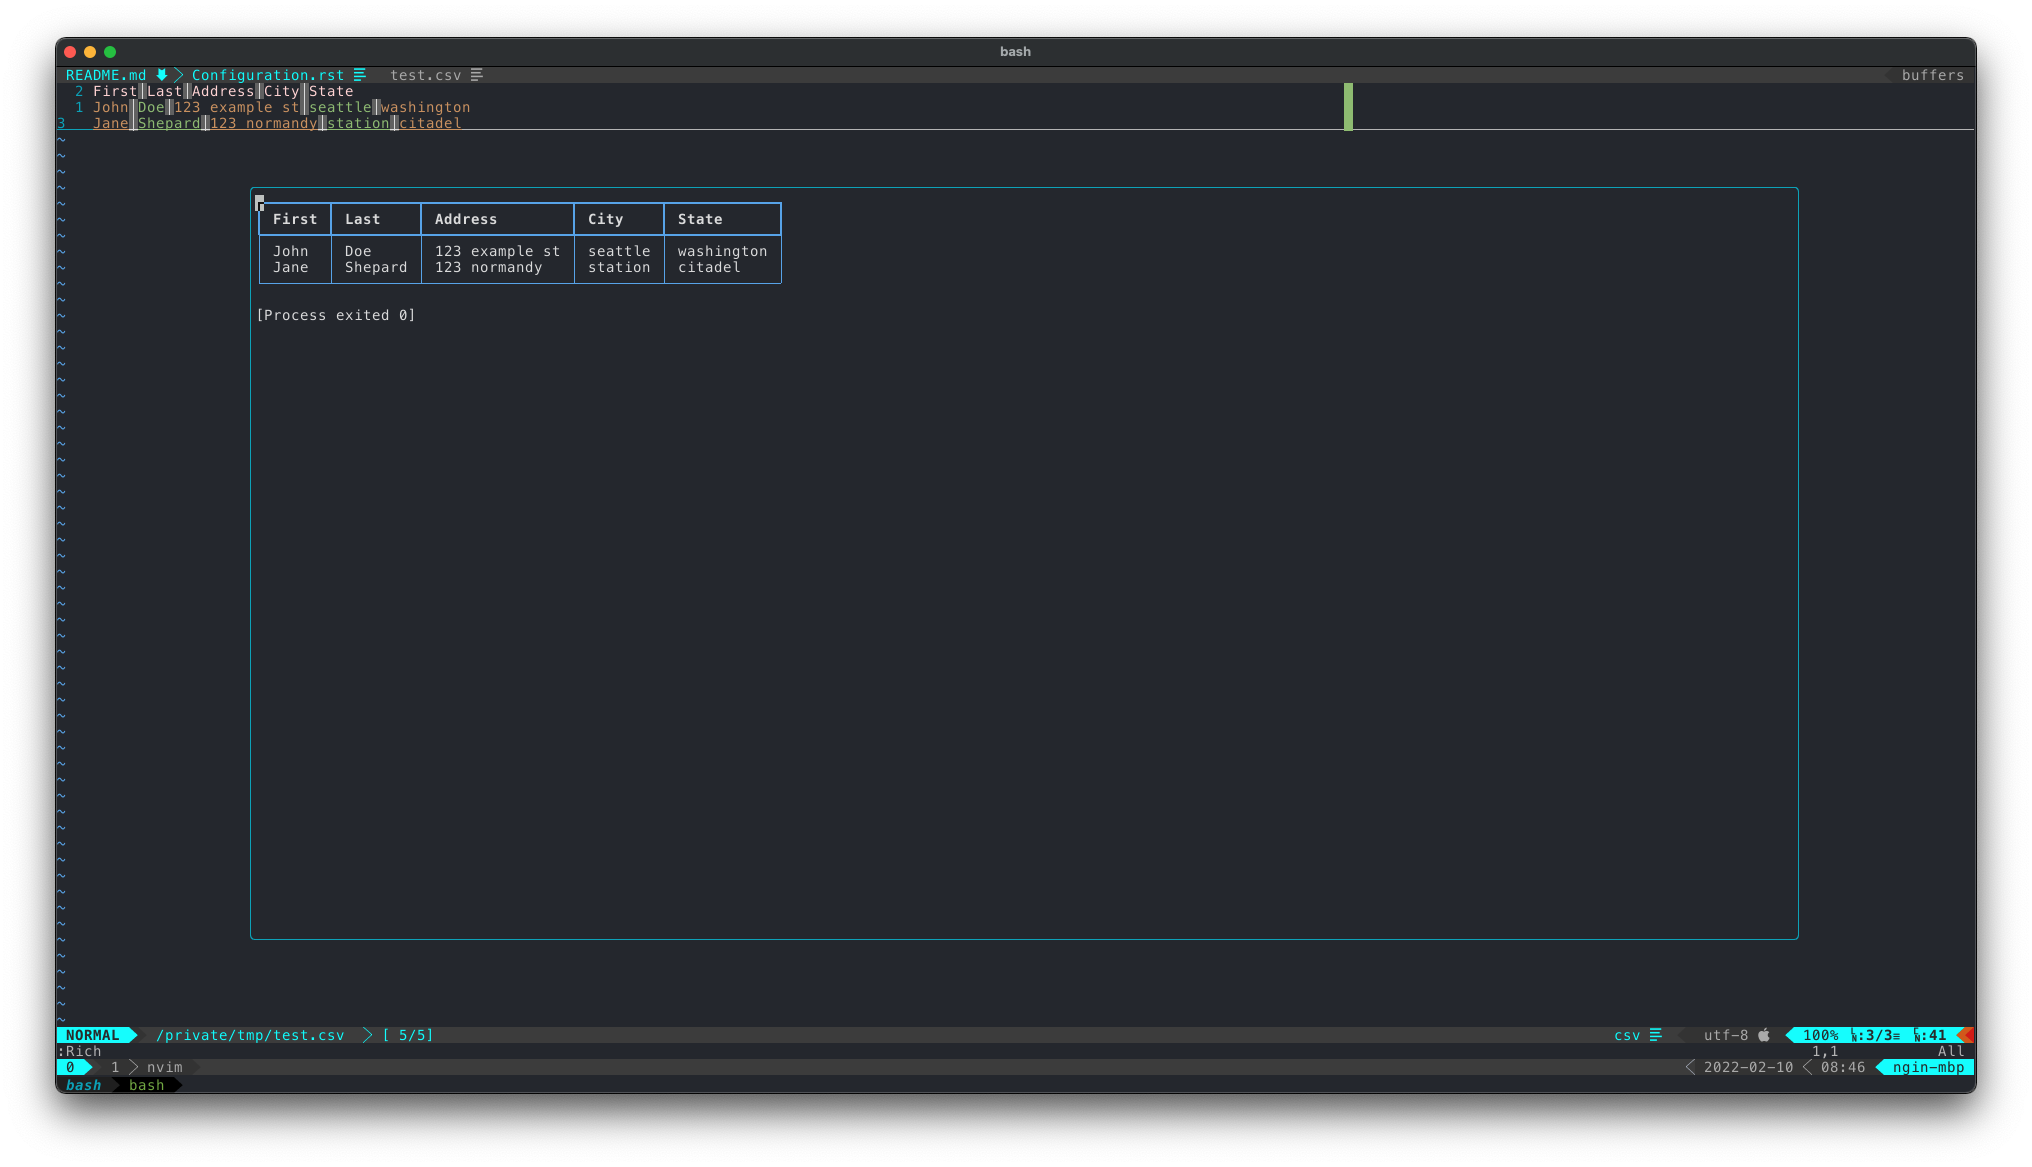
Task: Click the Apple file-format icon in statusline
Action: pos(1764,1035)
